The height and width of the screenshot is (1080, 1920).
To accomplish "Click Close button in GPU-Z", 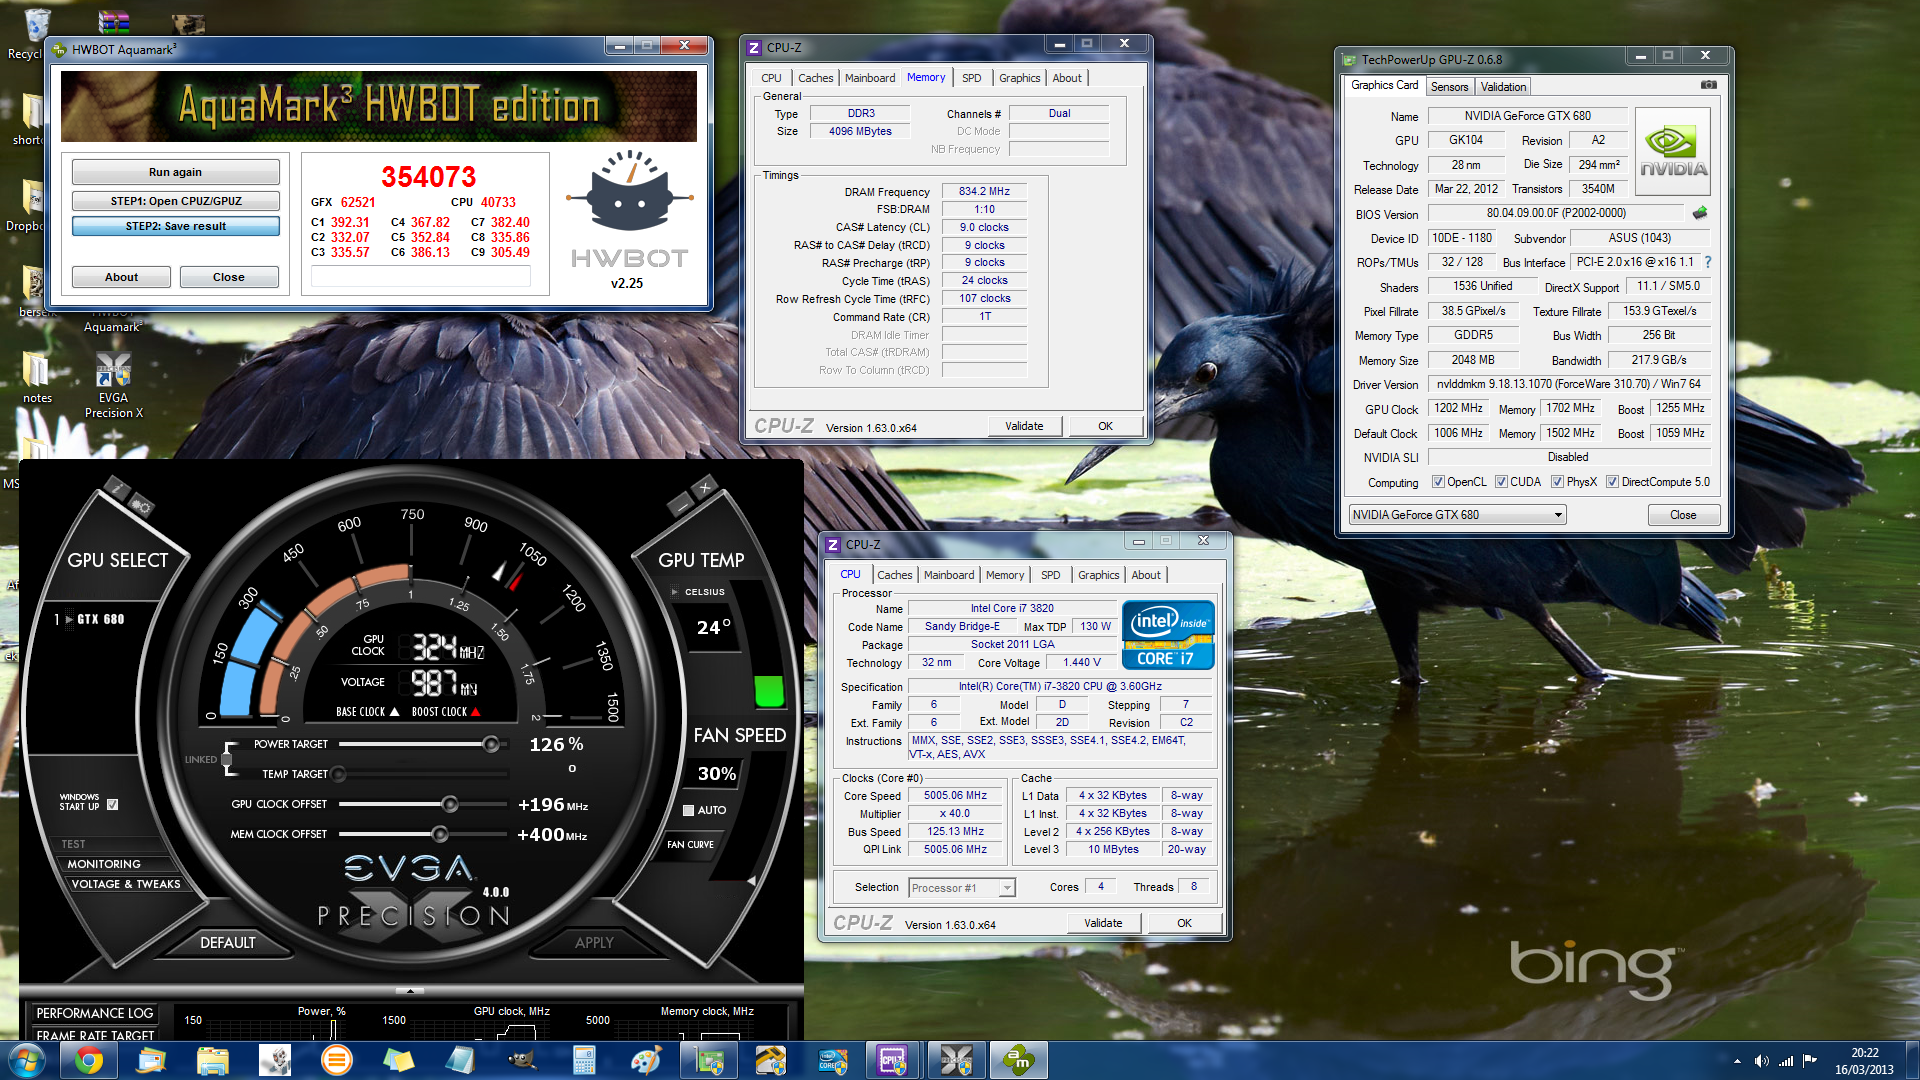I will pos(1683,515).
